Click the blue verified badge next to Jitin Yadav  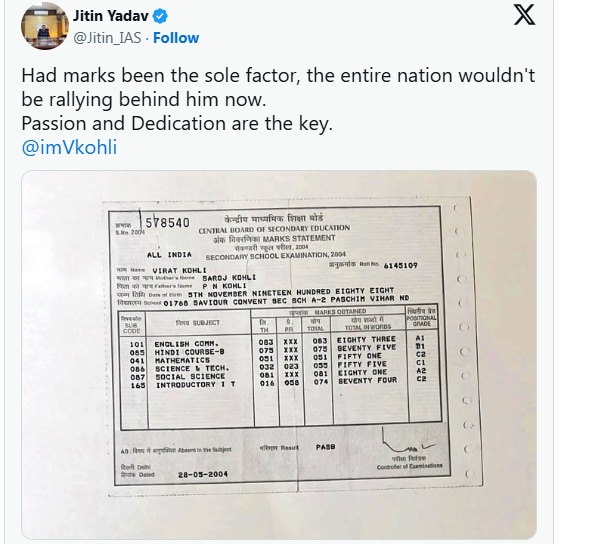[x=160, y=16]
